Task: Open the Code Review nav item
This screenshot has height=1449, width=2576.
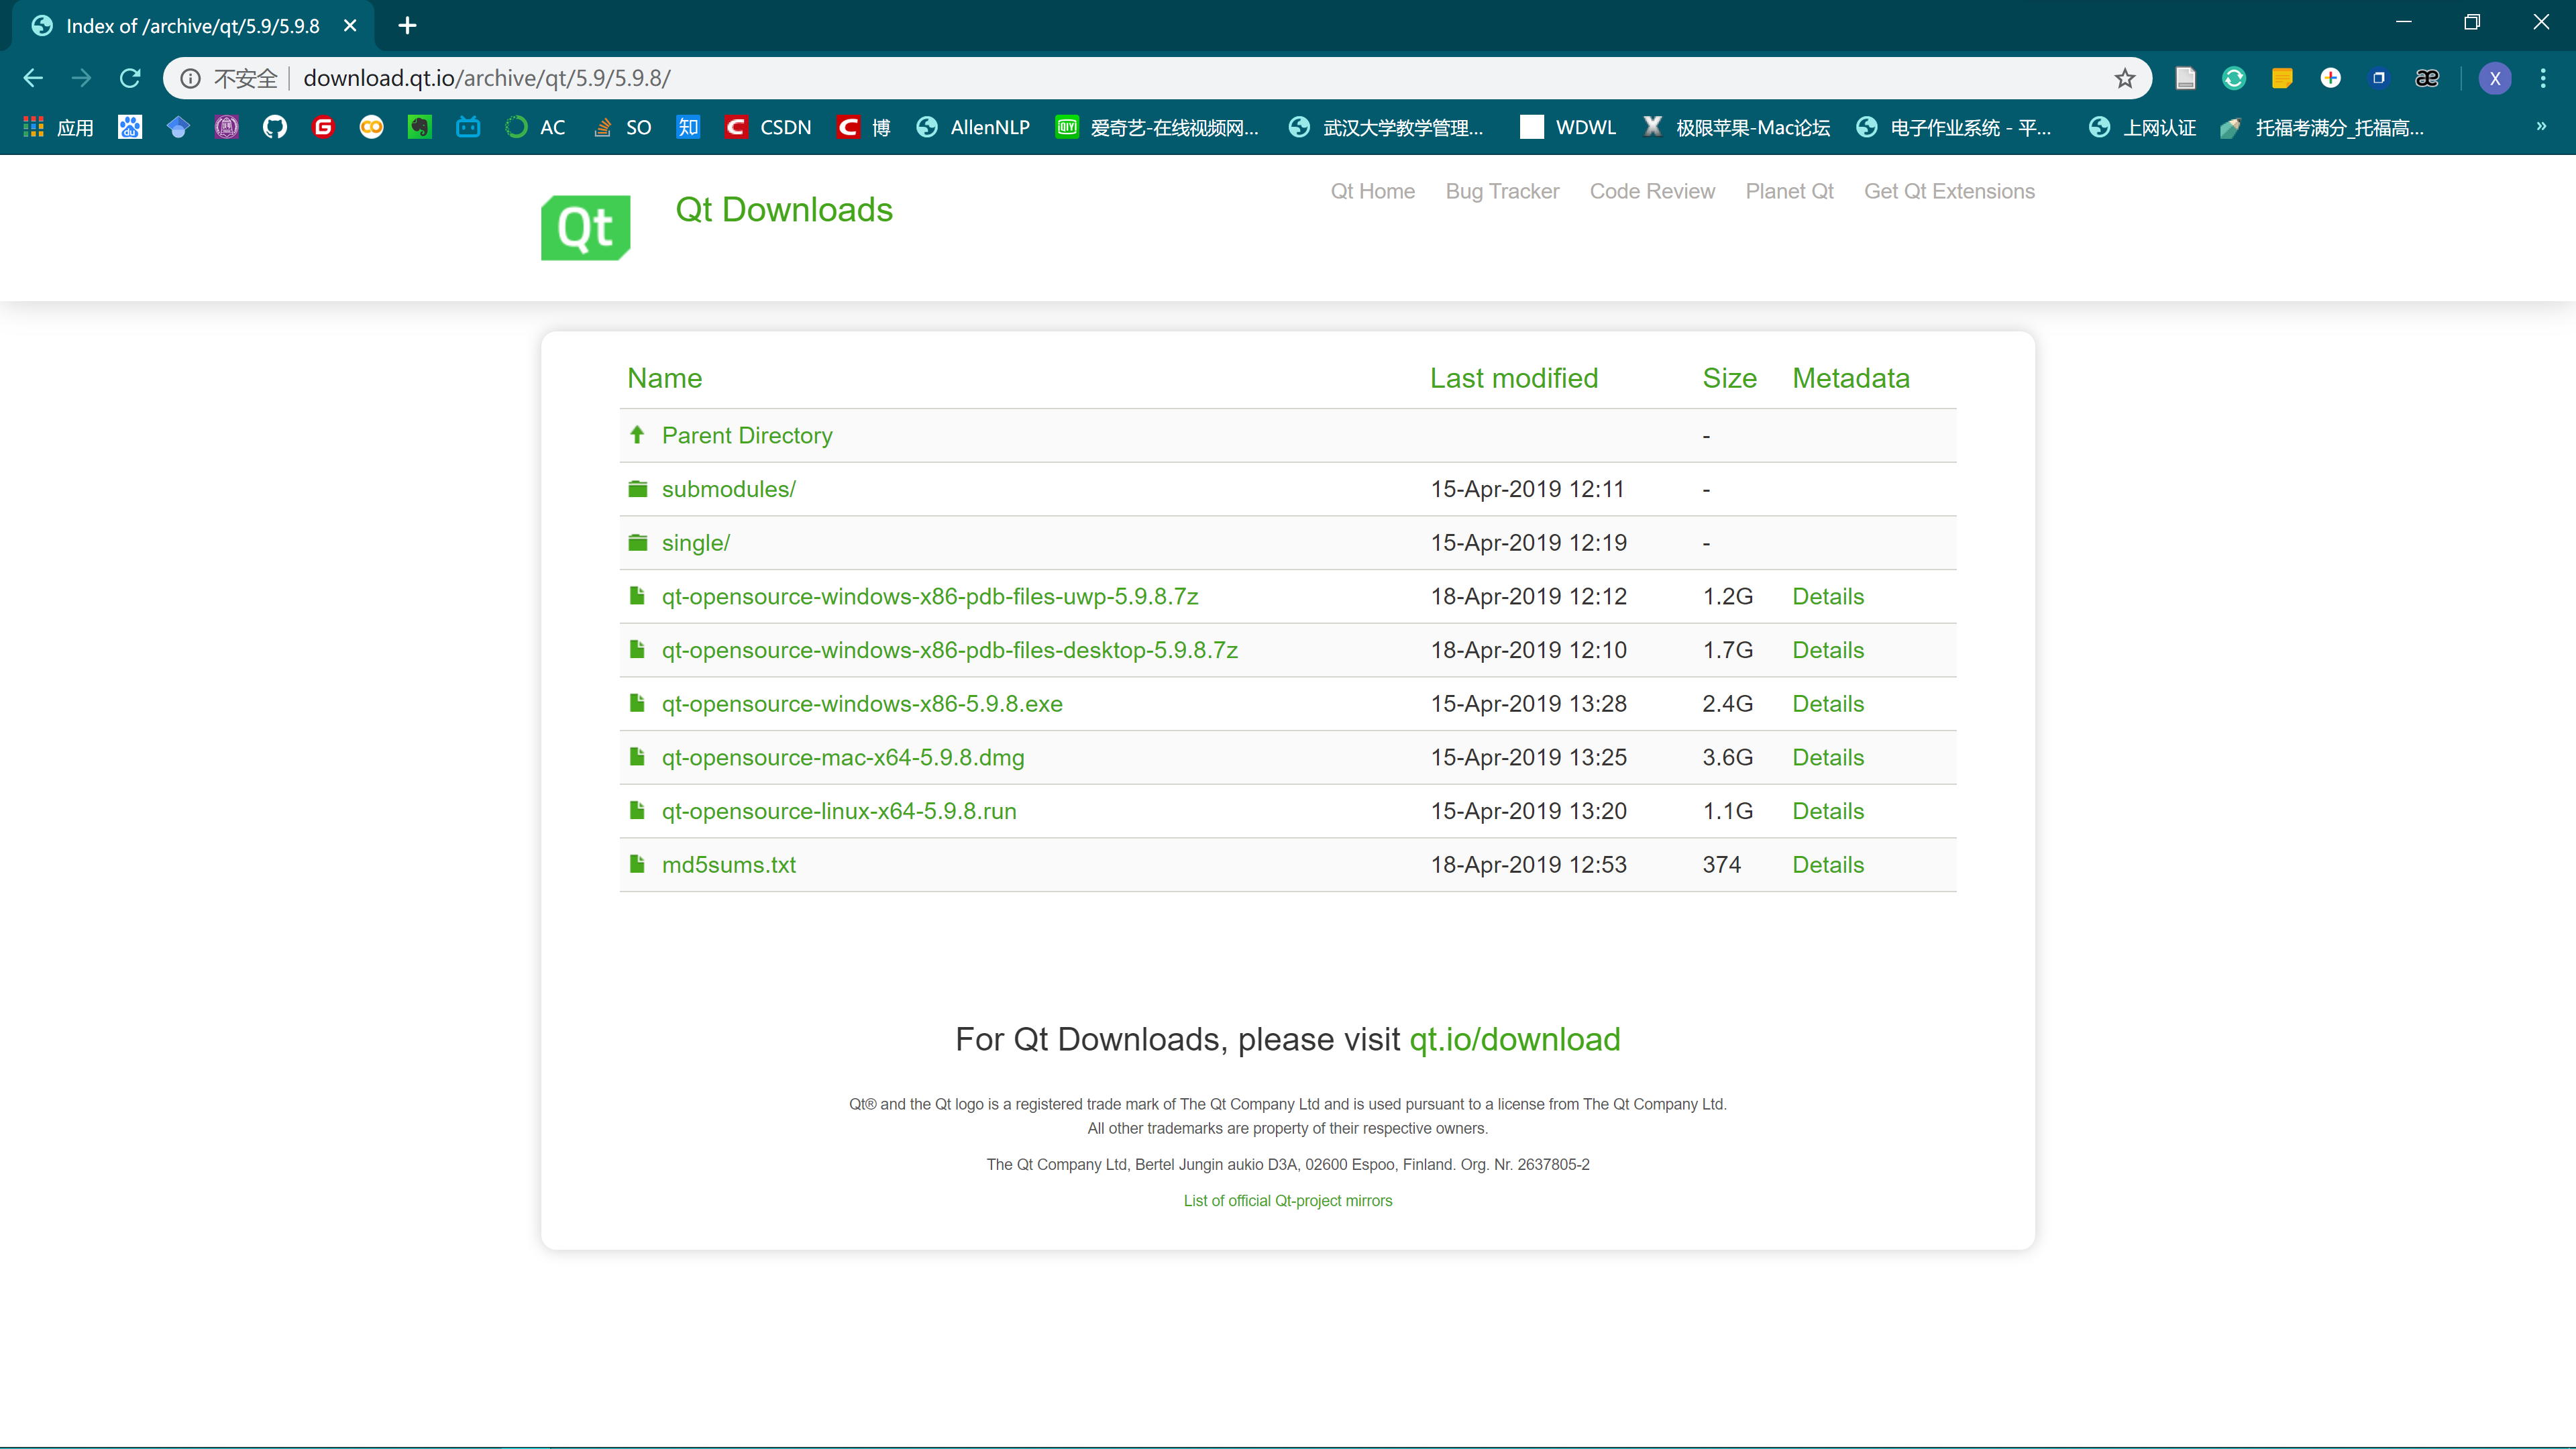Action: (1652, 191)
